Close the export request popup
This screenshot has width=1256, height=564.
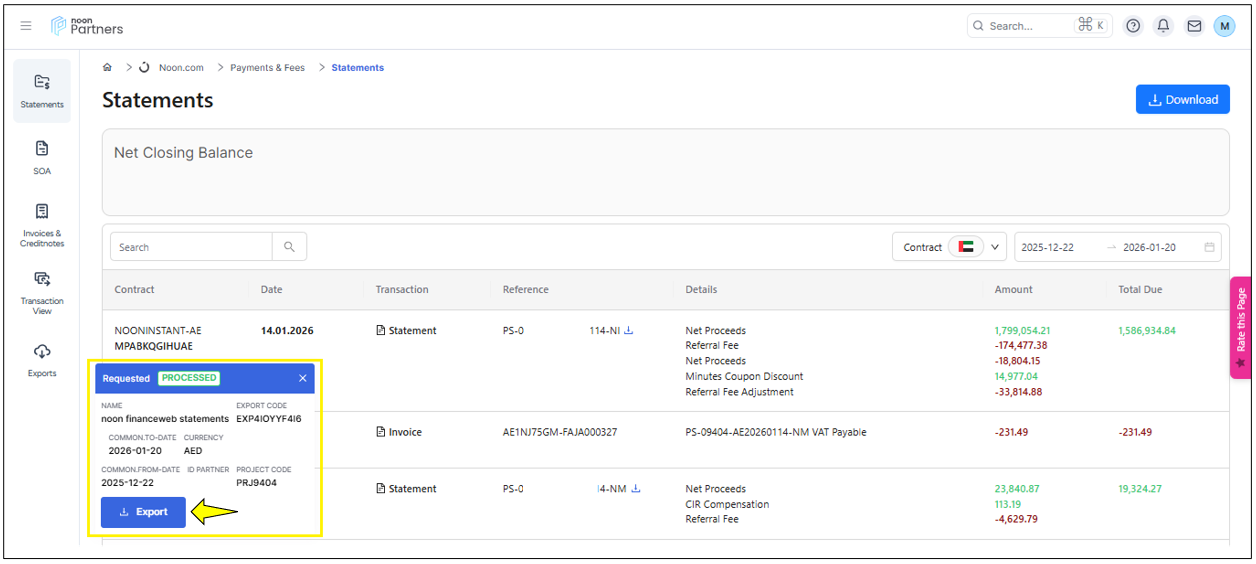303,378
